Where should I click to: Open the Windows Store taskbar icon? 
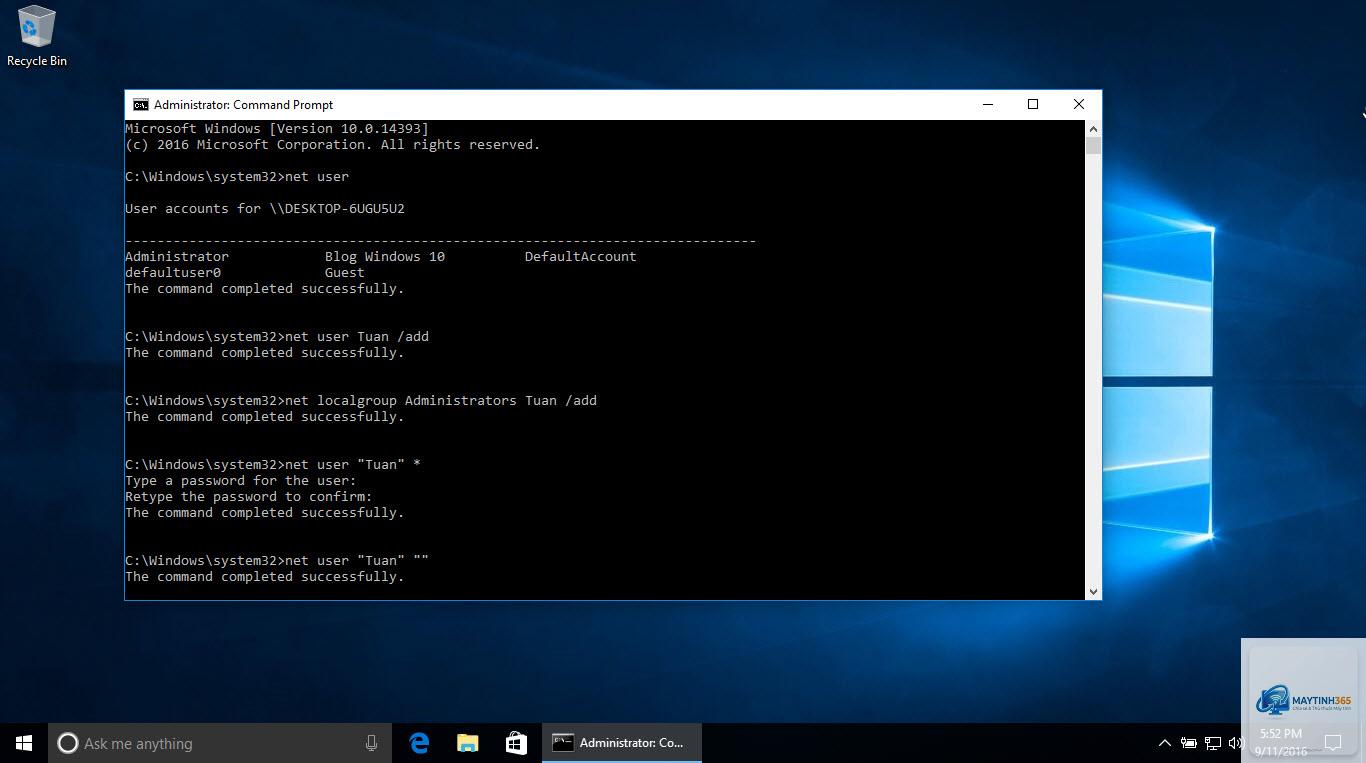[x=516, y=743]
